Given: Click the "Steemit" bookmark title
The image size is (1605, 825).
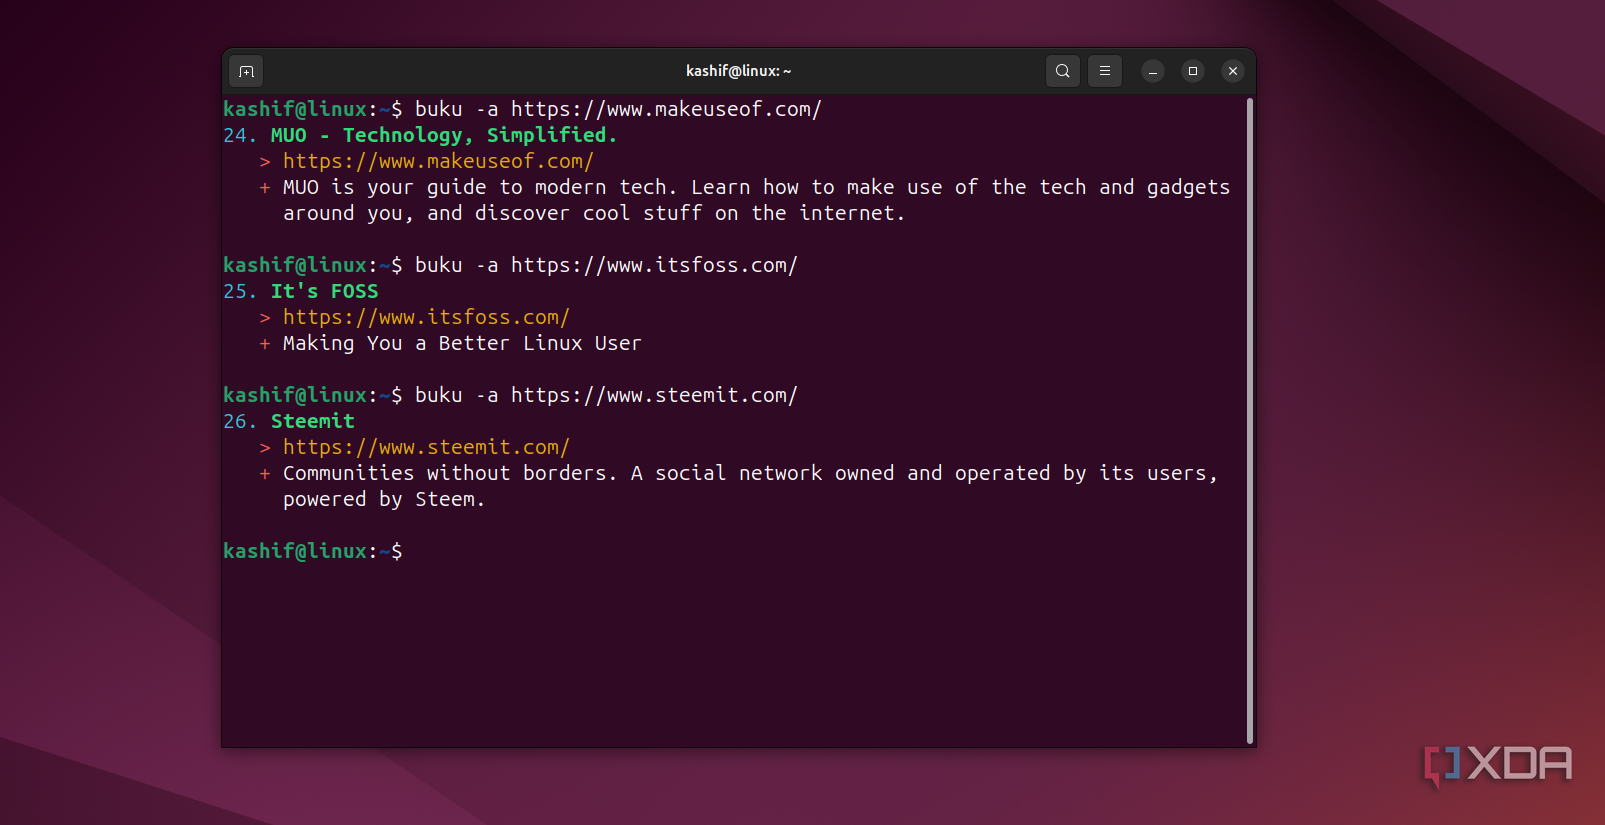Looking at the screenshot, I should [313, 421].
